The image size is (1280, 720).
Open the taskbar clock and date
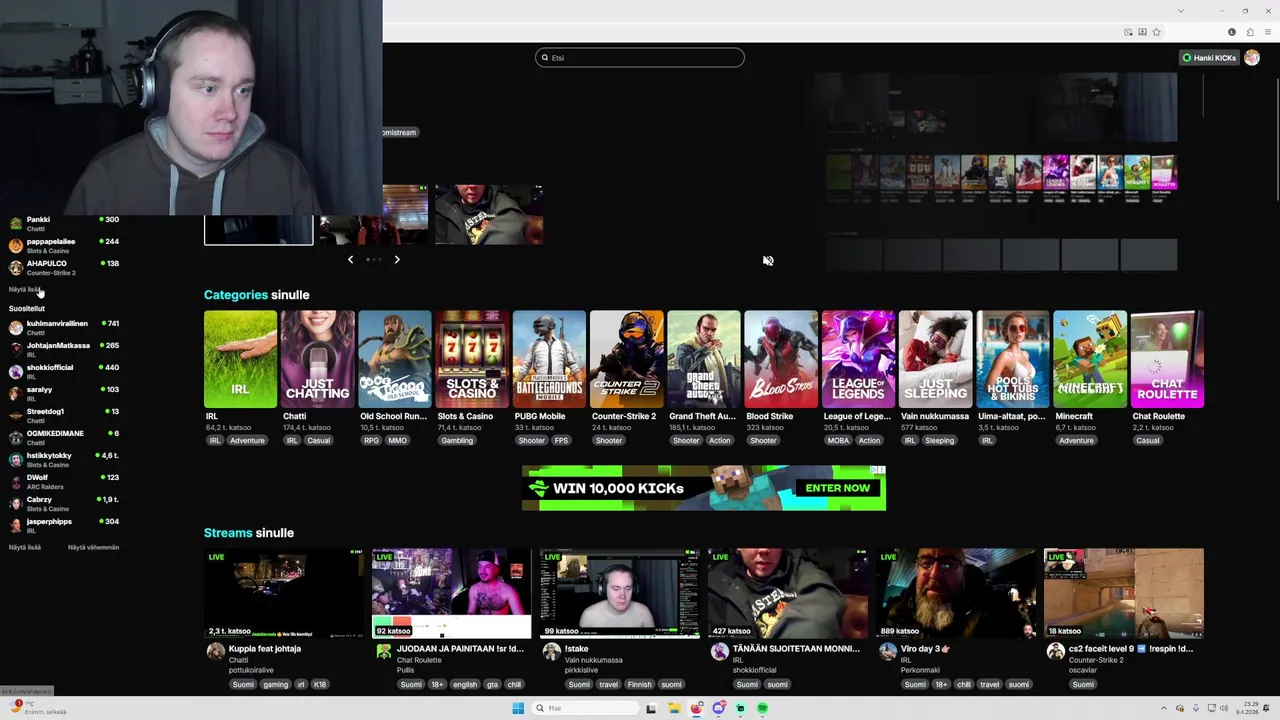pos(1246,708)
